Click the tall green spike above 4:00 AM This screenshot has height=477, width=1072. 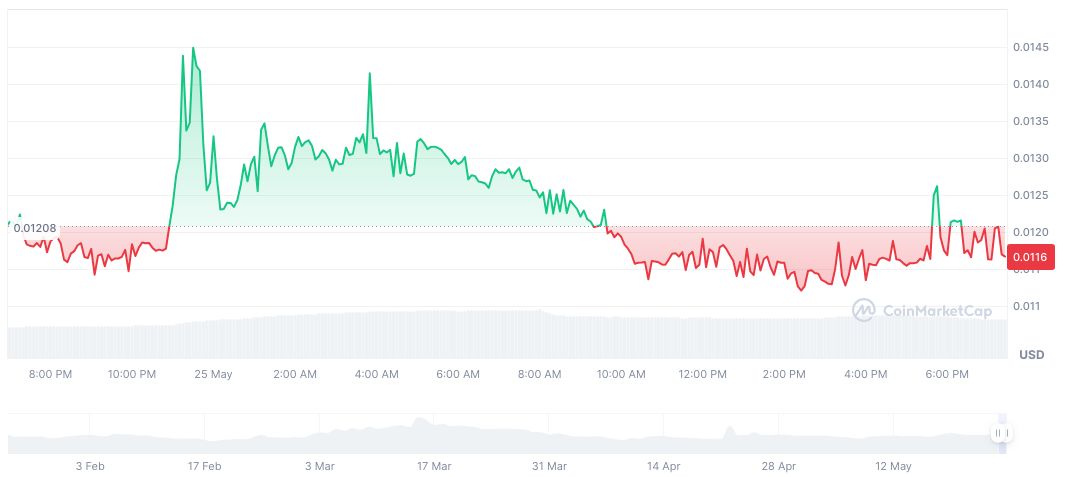[370, 74]
